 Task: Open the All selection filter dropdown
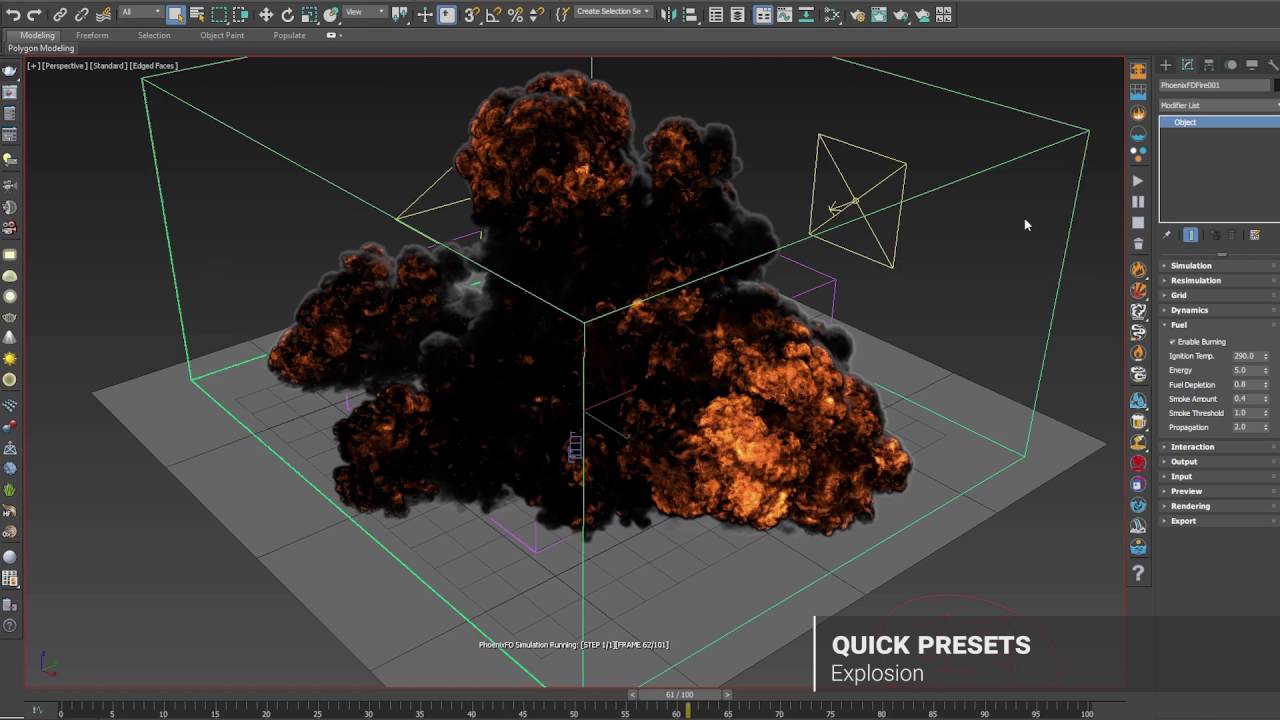[140, 12]
